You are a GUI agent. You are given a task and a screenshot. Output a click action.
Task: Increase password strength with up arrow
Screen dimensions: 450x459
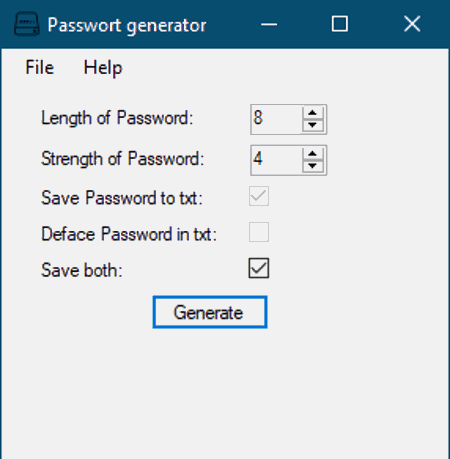[x=313, y=153]
